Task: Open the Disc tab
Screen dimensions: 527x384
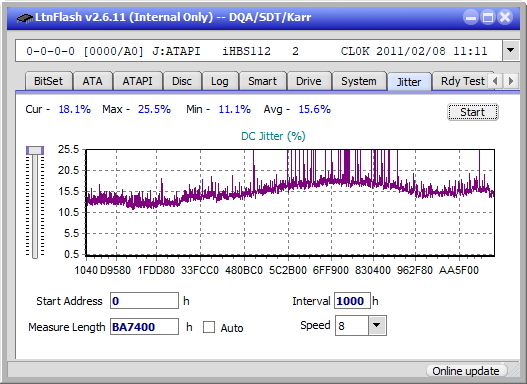Action: click(182, 81)
